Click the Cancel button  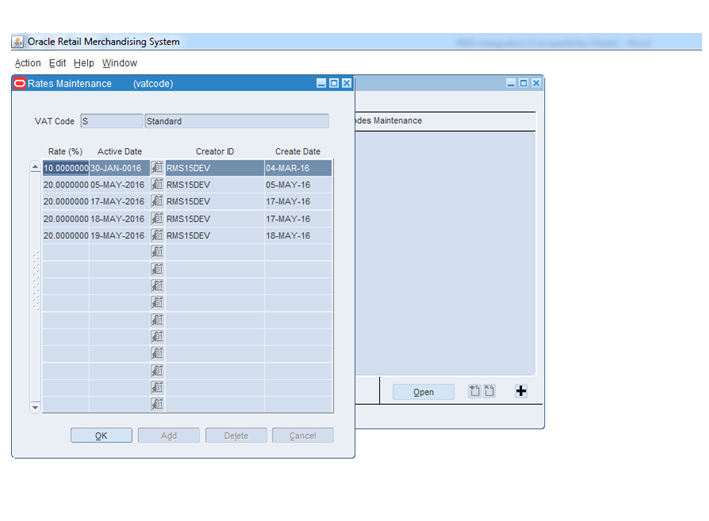(303, 436)
